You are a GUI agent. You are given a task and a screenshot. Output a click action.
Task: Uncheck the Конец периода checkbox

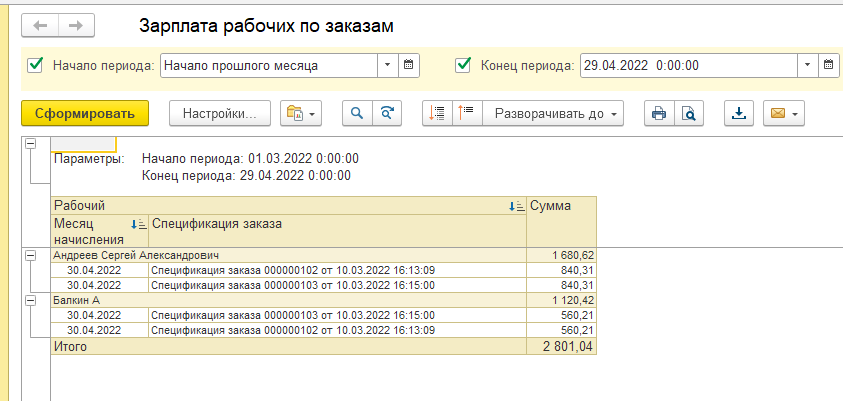pos(463,66)
